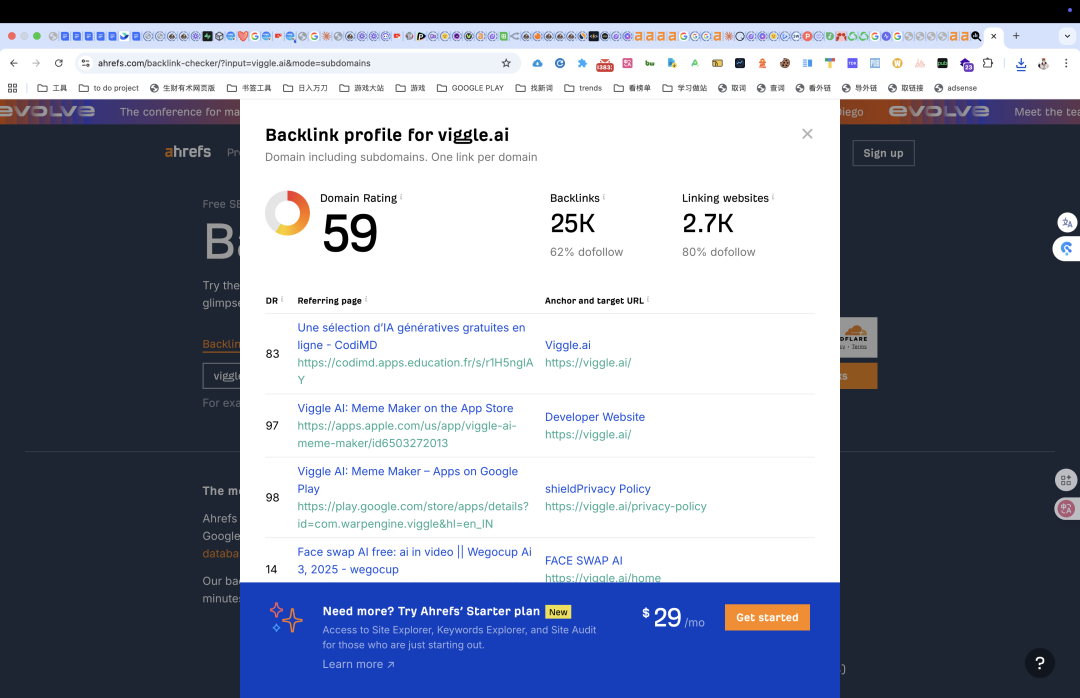Open the Chrome Extensions puzzle-piece menu
Image resolution: width=1080 pixels, height=698 pixels.
tap(988, 63)
